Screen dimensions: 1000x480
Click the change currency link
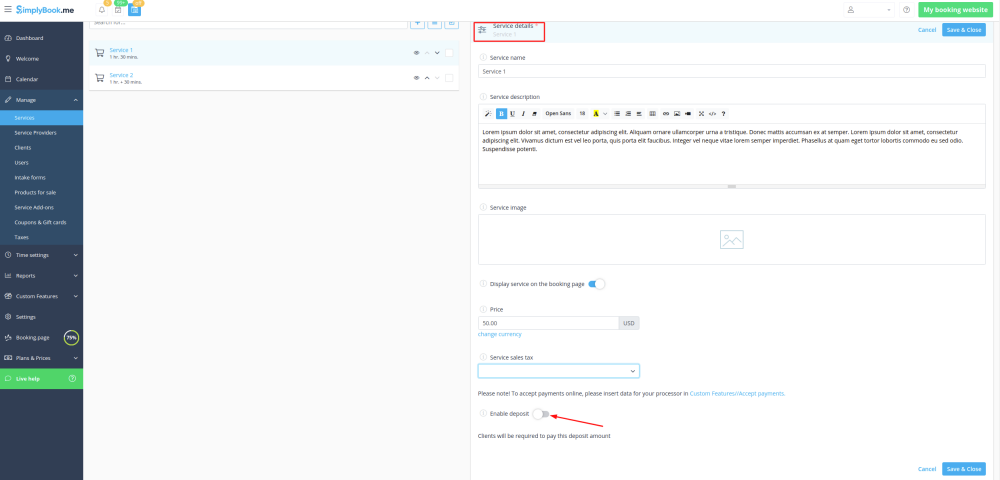coord(499,334)
